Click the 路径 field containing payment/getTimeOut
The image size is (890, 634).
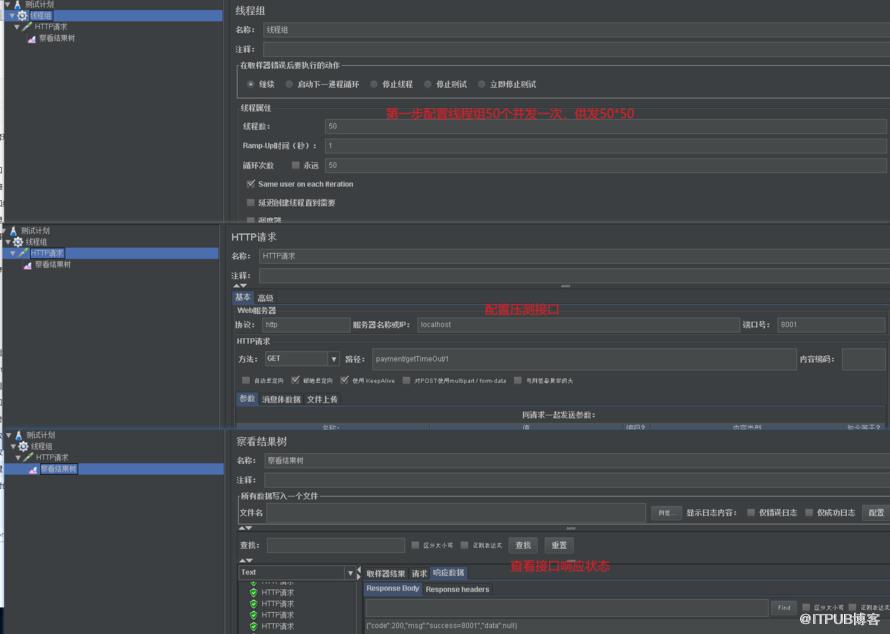(584, 359)
